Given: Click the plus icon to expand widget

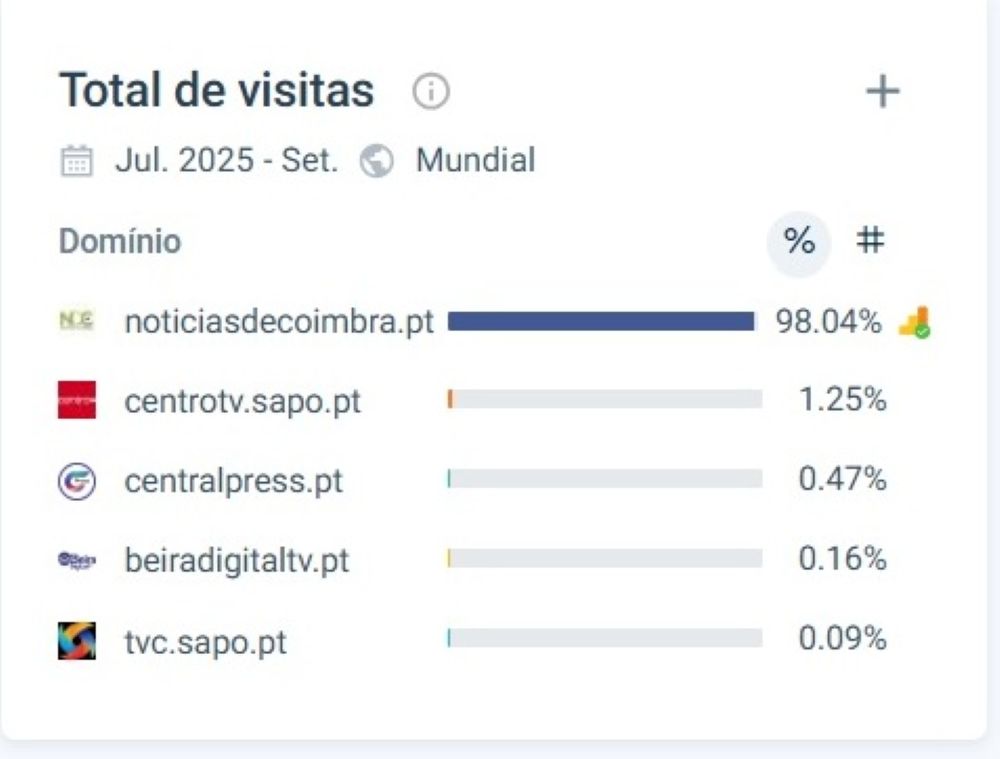Looking at the screenshot, I should (882, 92).
